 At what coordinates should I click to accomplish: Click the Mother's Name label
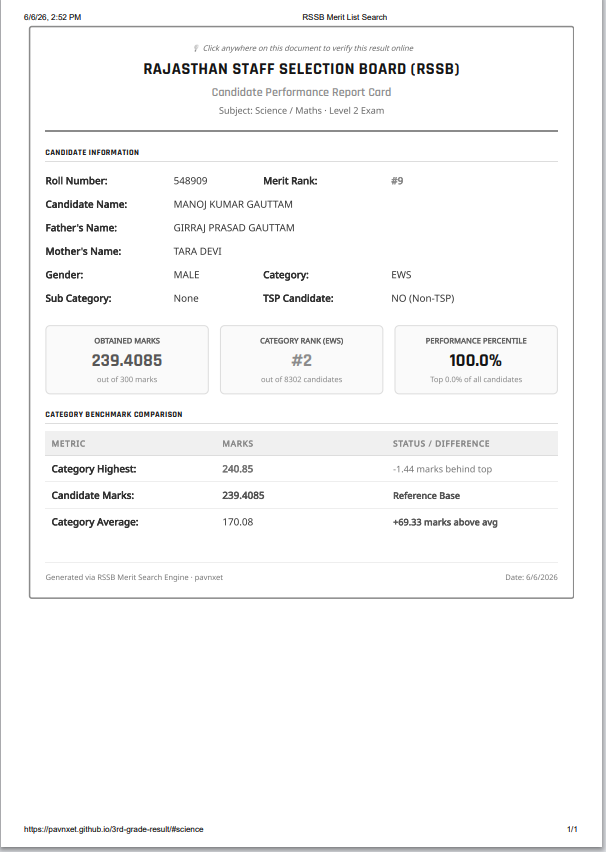[83, 251]
